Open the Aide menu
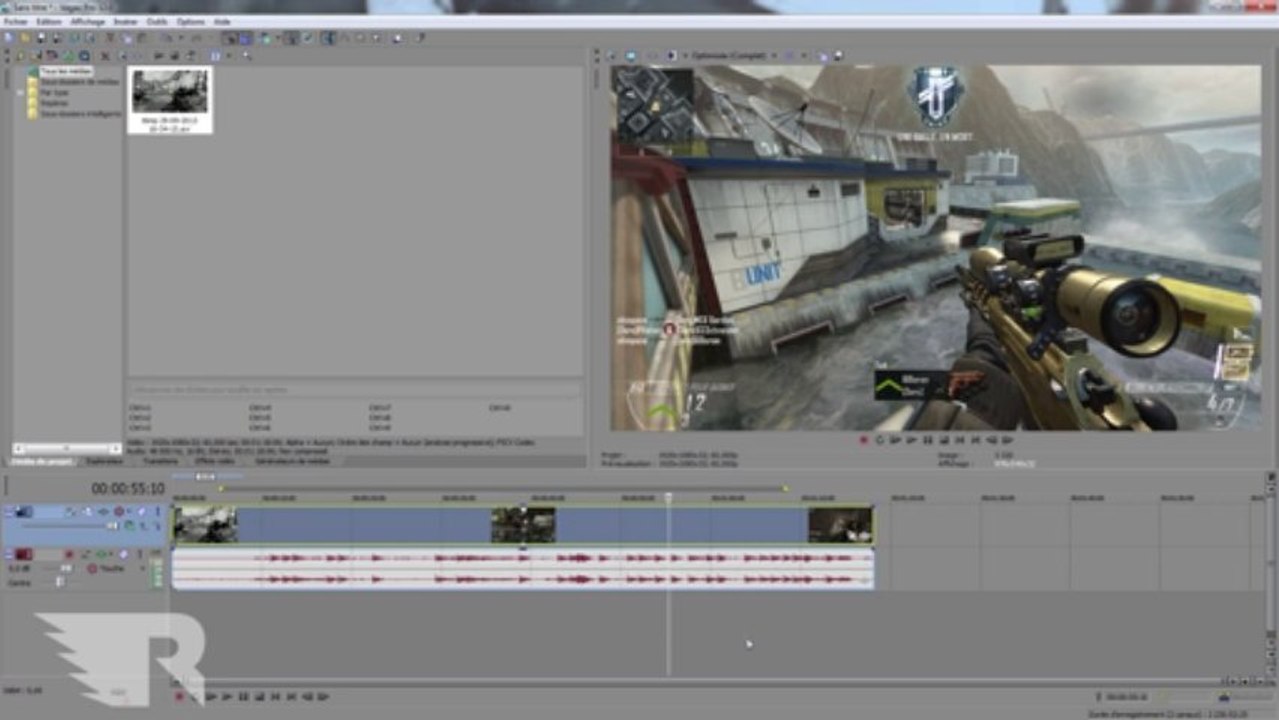 coord(222,21)
